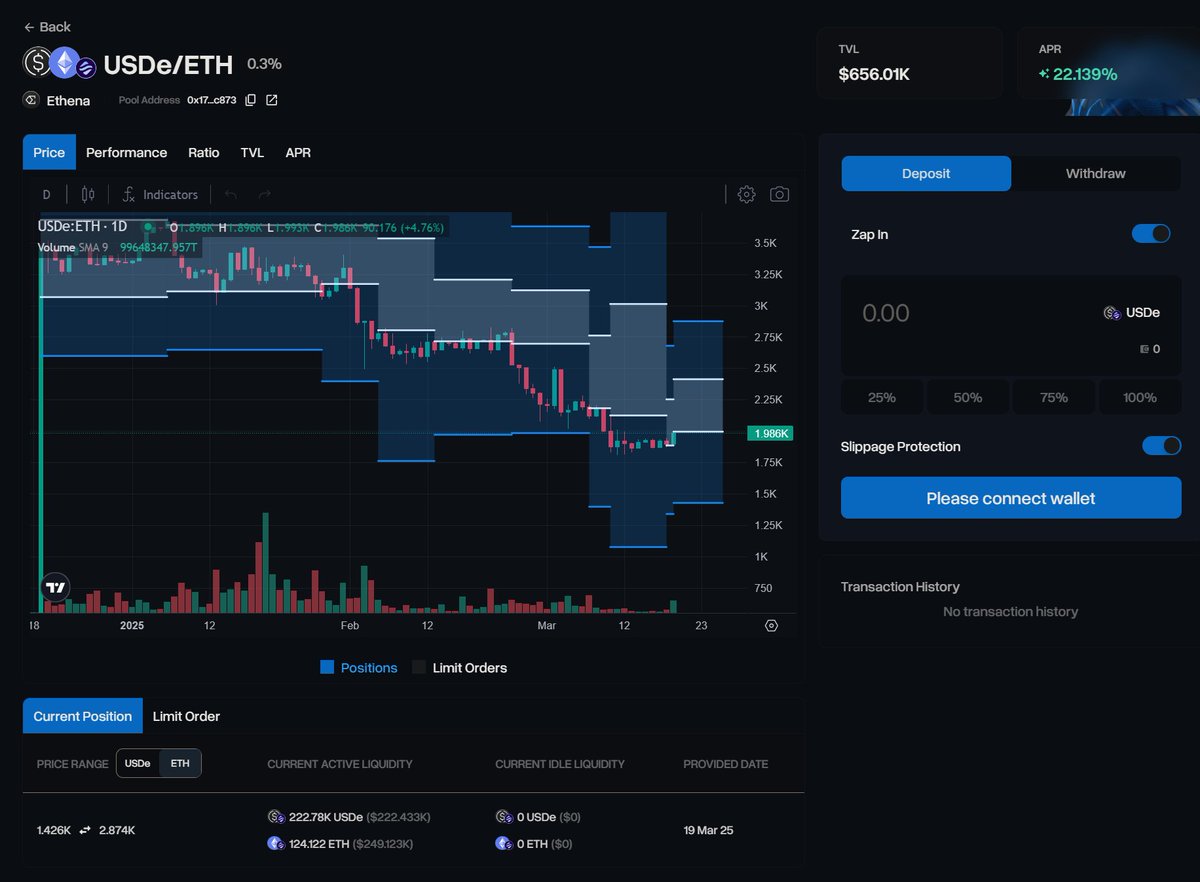The image size is (1200, 882).
Task: Click the ($249.123K) ETH liquidity value
Action: tap(380, 844)
